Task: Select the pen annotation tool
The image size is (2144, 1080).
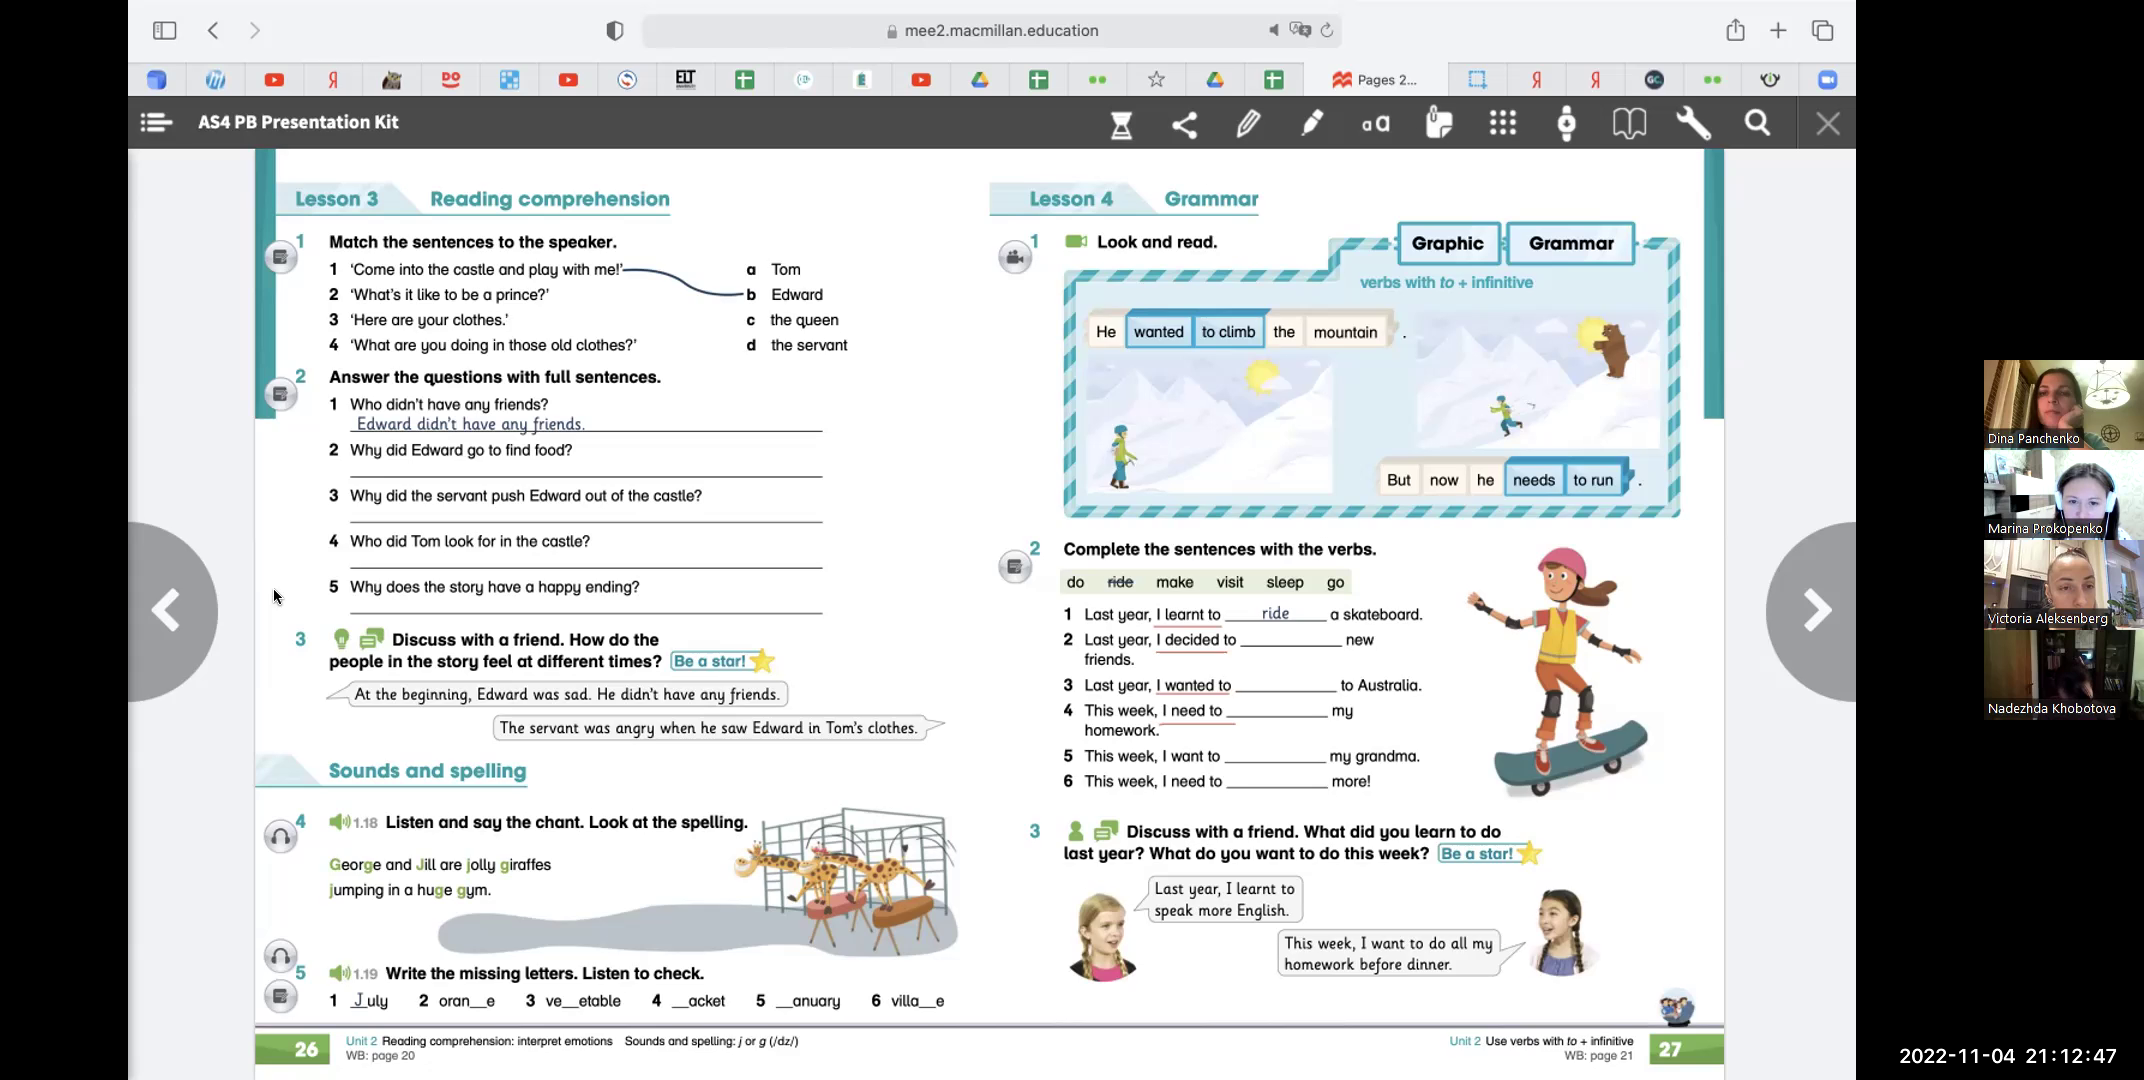Action: click(1248, 124)
